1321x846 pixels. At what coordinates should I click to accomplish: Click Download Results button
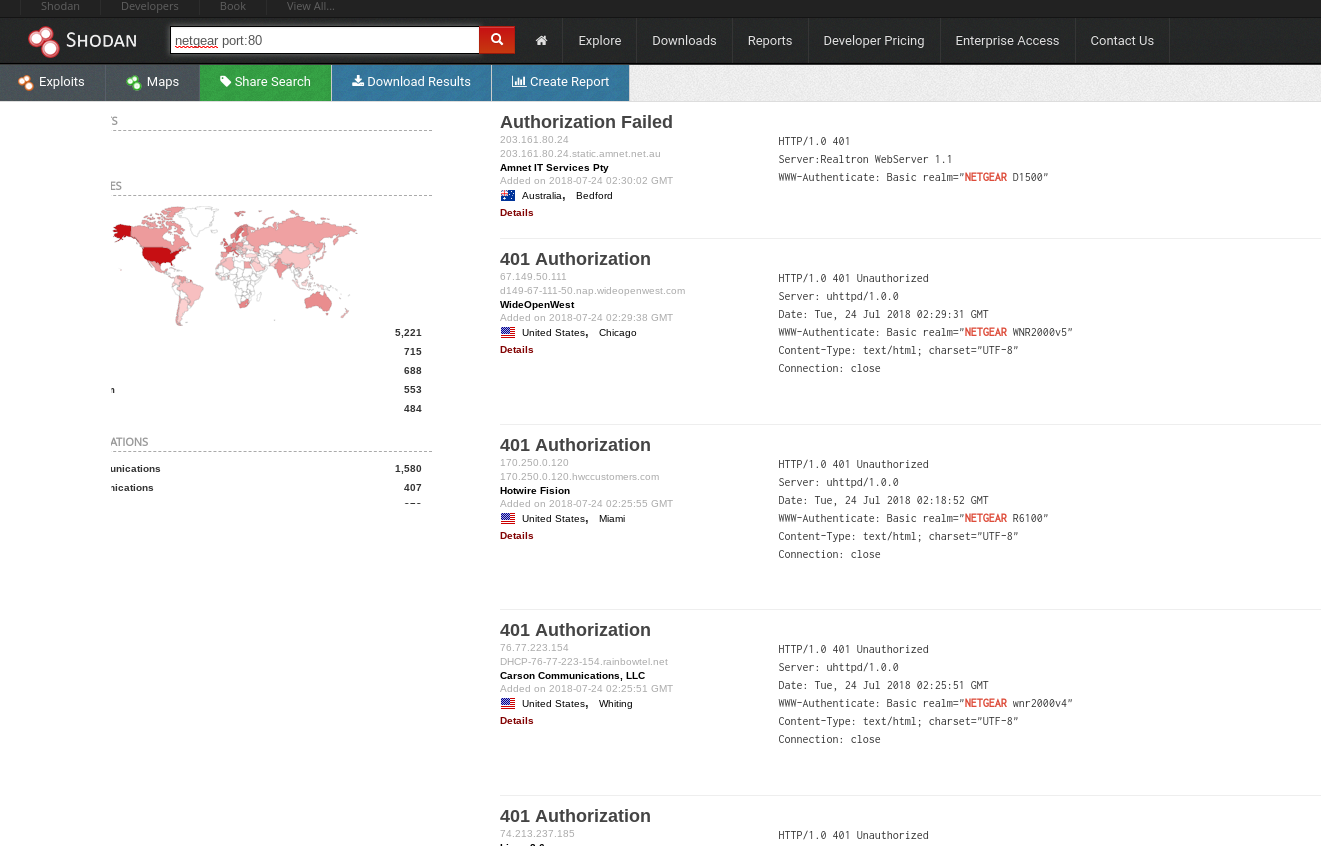tap(411, 82)
